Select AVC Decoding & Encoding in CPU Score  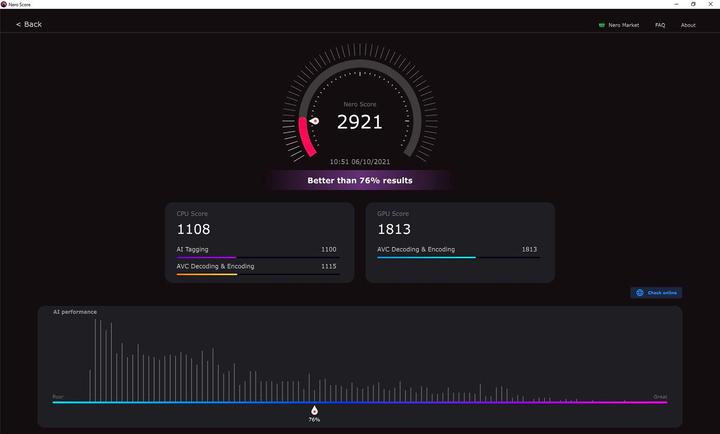point(257,267)
